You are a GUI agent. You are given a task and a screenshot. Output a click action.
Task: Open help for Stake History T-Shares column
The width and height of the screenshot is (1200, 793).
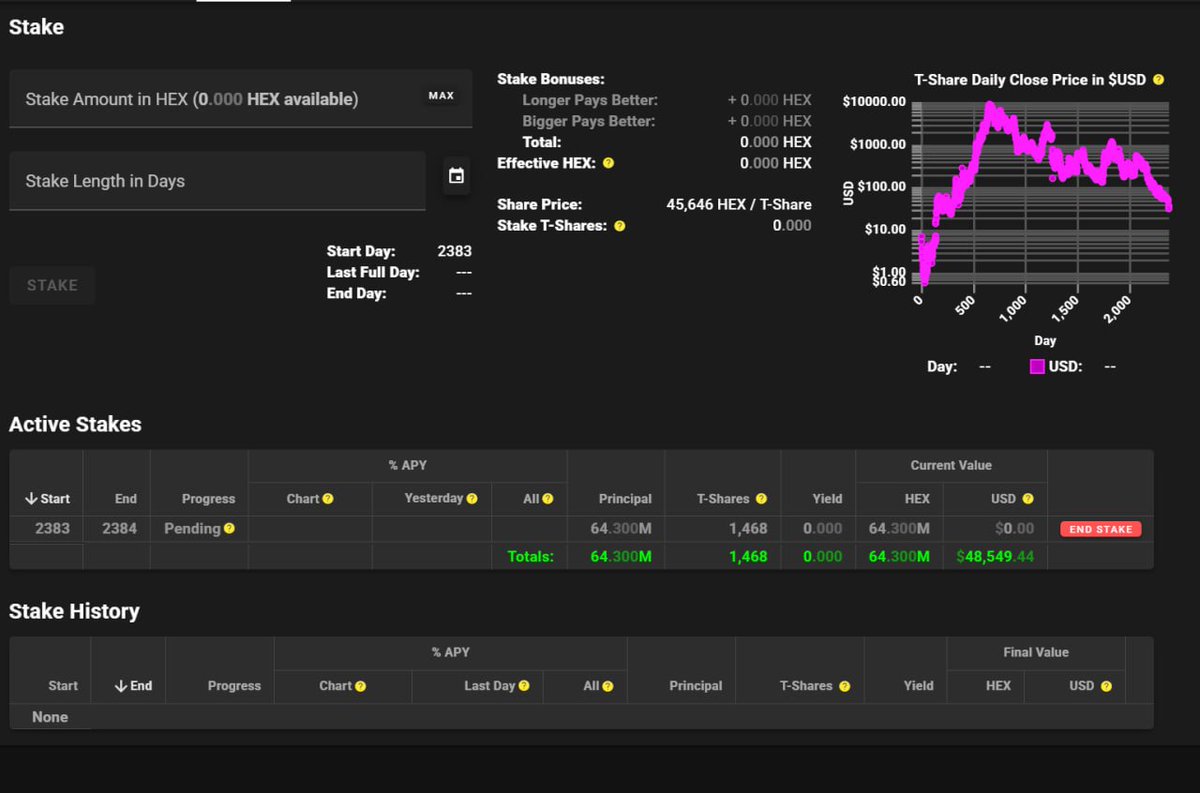tap(844, 686)
